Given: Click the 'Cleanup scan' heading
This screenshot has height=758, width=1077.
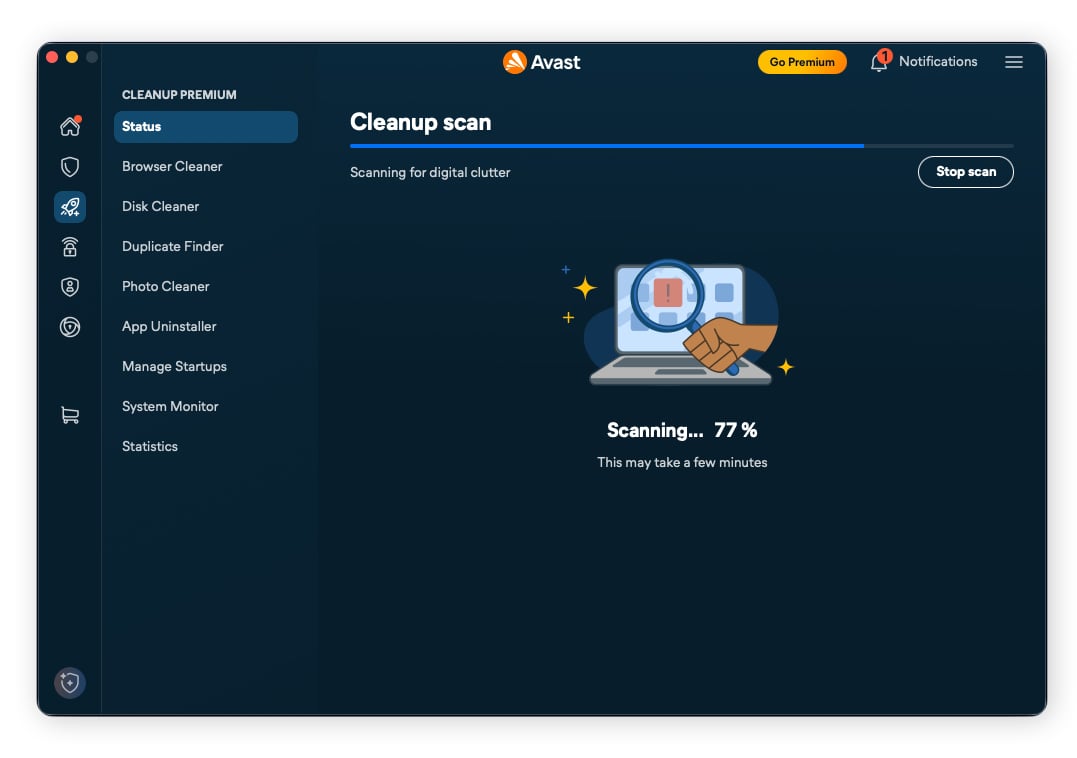Looking at the screenshot, I should click(x=420, y=122).
